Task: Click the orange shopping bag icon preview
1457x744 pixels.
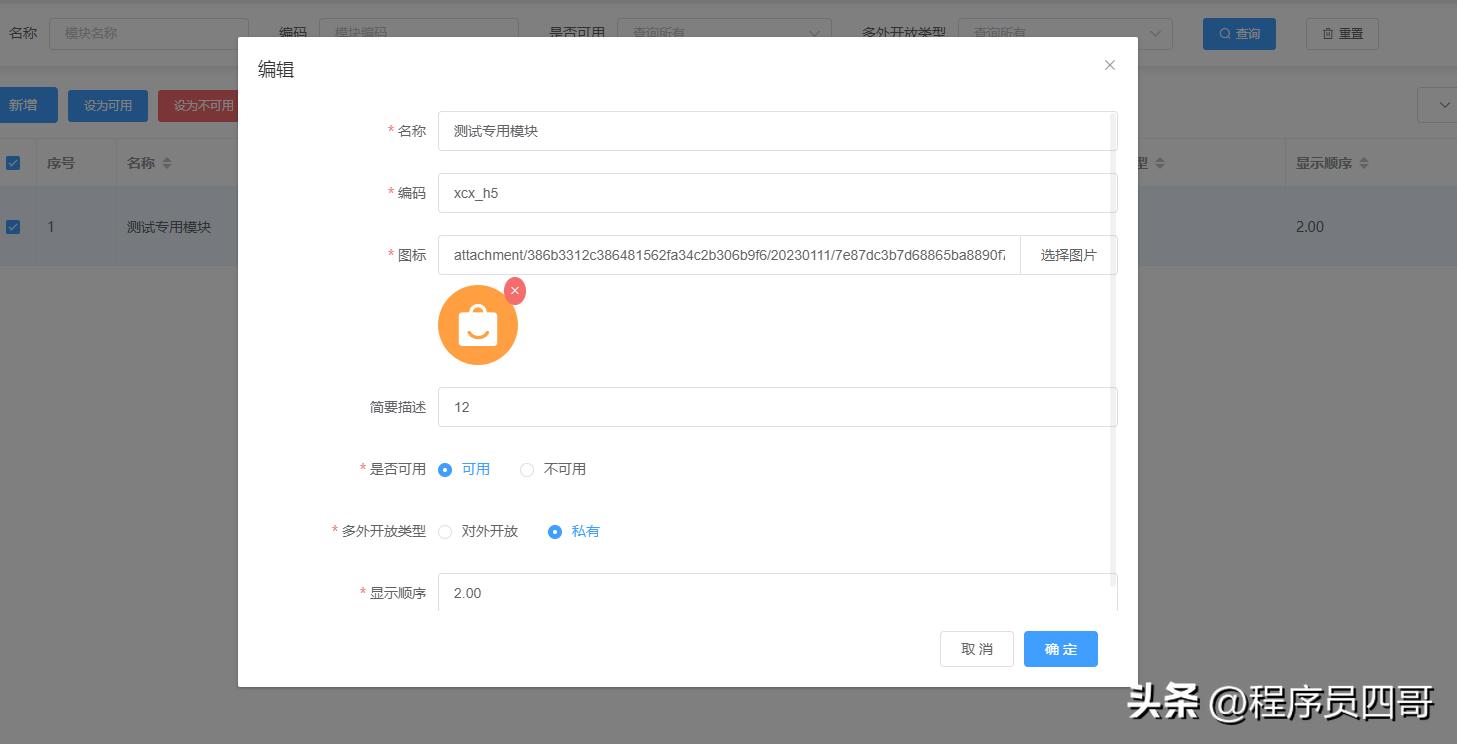Action: click(477, 324)
